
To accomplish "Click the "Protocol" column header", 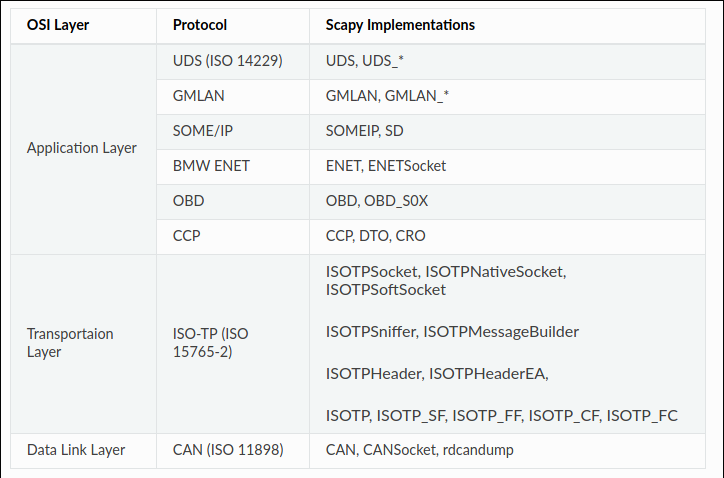I will (x=200, y=24).
